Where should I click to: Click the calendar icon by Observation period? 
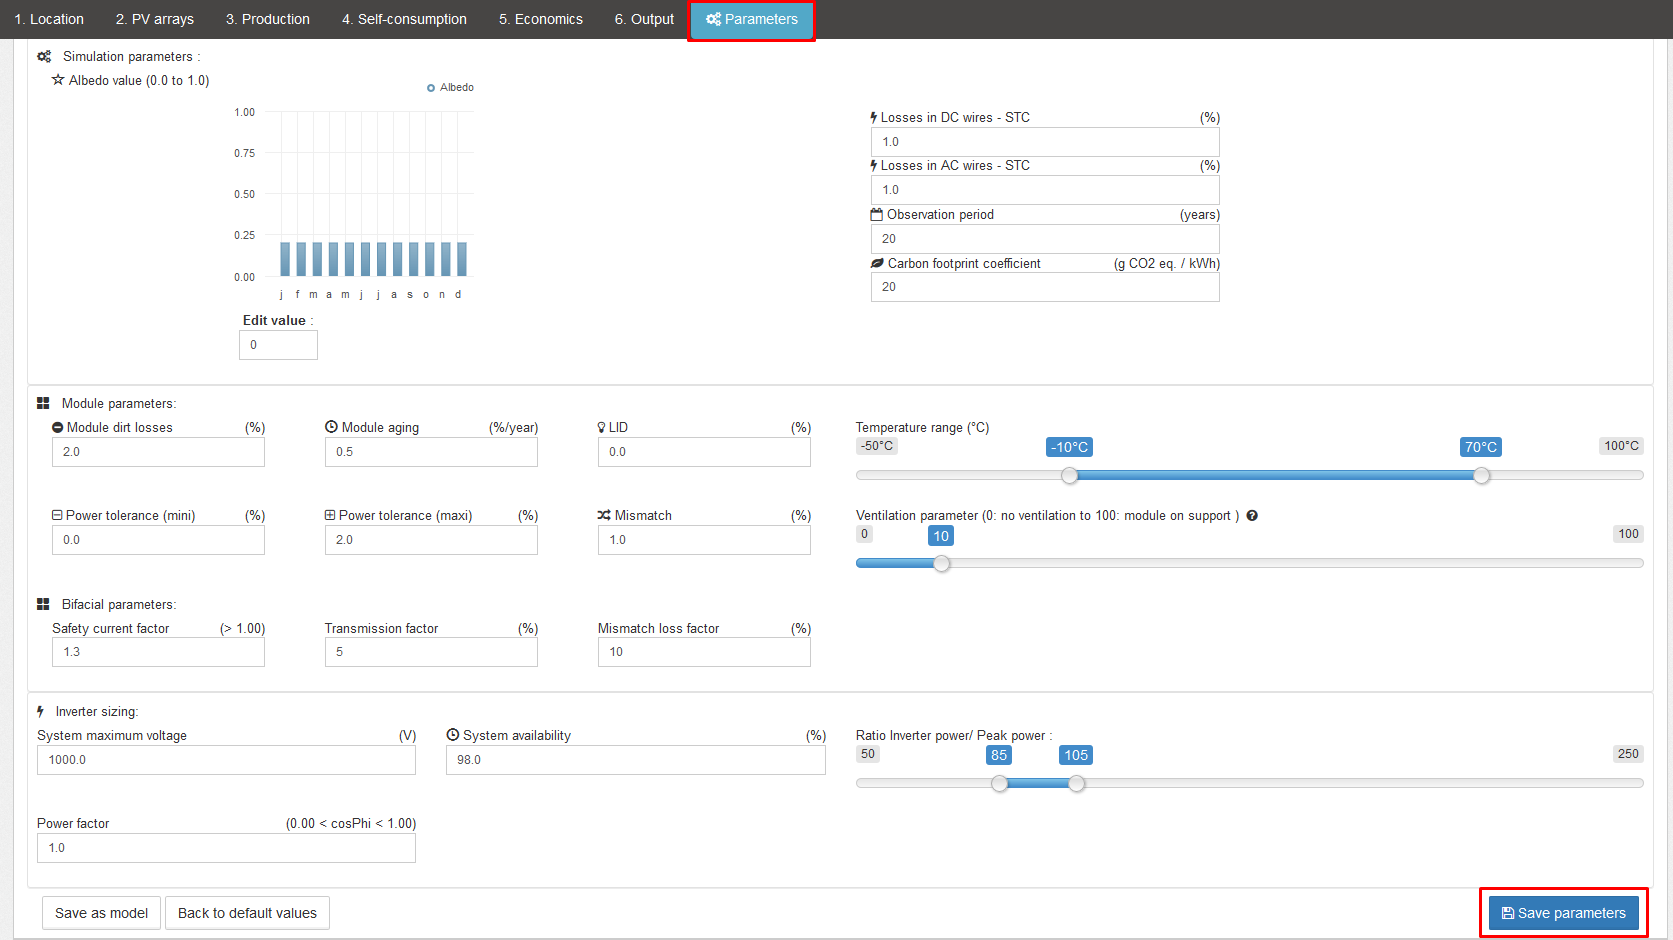(877, 215)
